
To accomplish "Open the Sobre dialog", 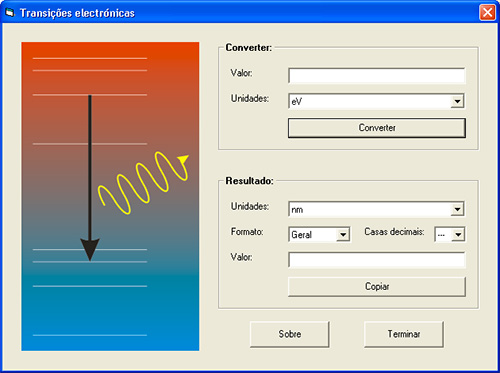I will click(x=290, y=334).
